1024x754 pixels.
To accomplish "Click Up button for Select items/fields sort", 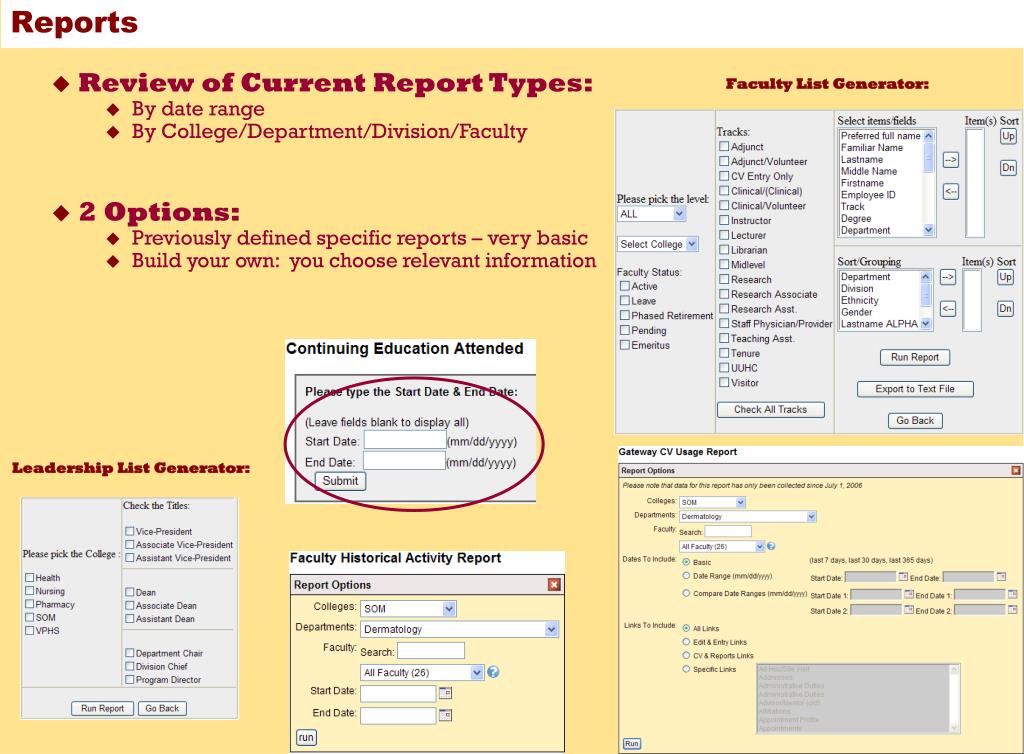I will pos(1008,136).
